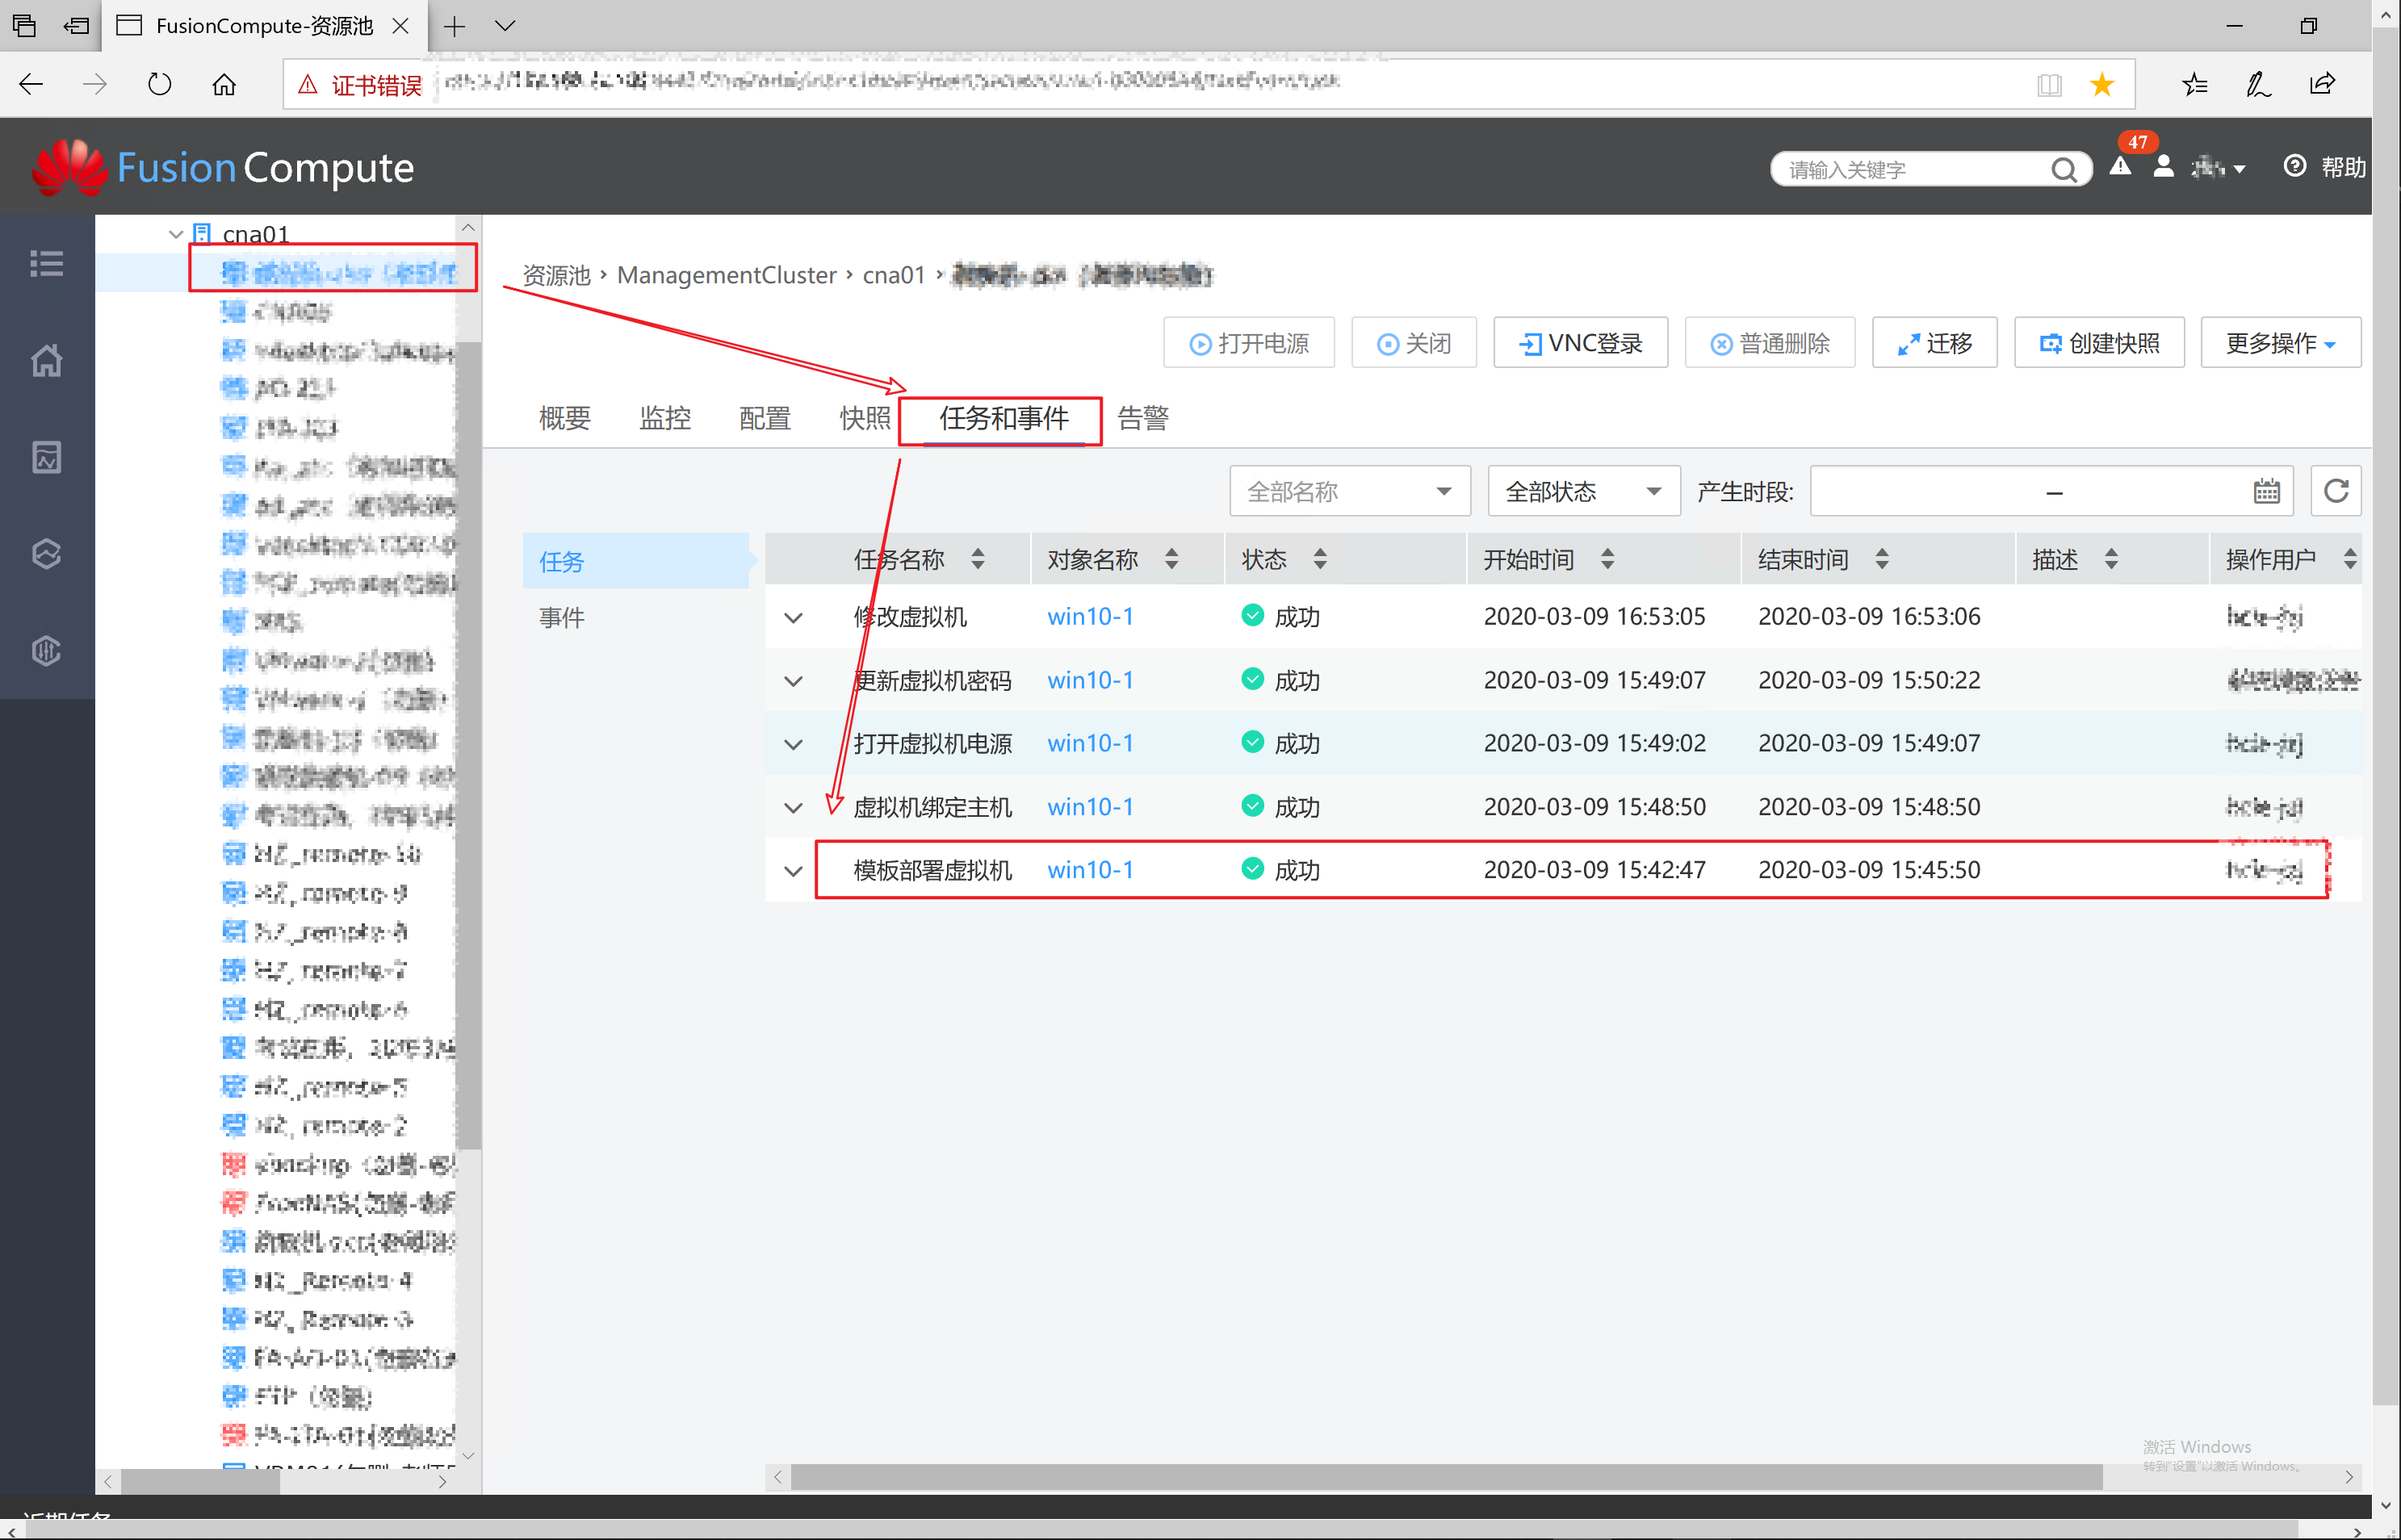Toggle sort on the status column

click(x=1320, y=559)
